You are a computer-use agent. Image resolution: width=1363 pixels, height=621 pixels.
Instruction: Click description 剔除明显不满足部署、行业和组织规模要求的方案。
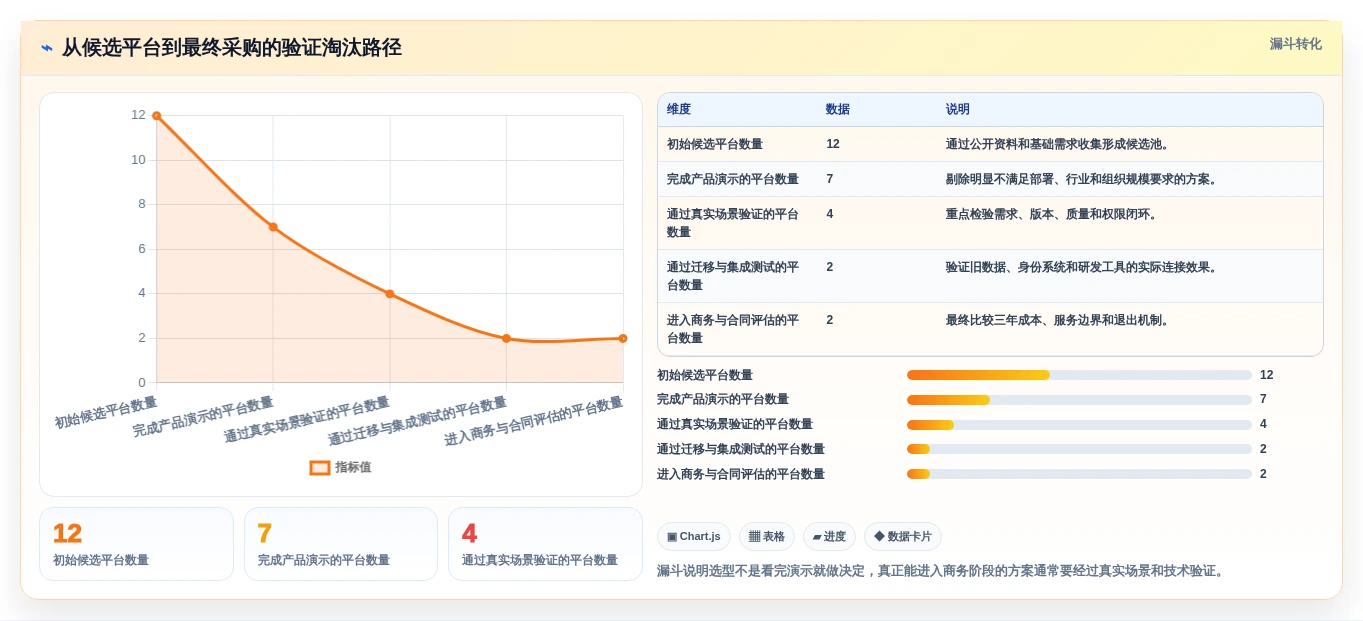tap(1083, 179)
